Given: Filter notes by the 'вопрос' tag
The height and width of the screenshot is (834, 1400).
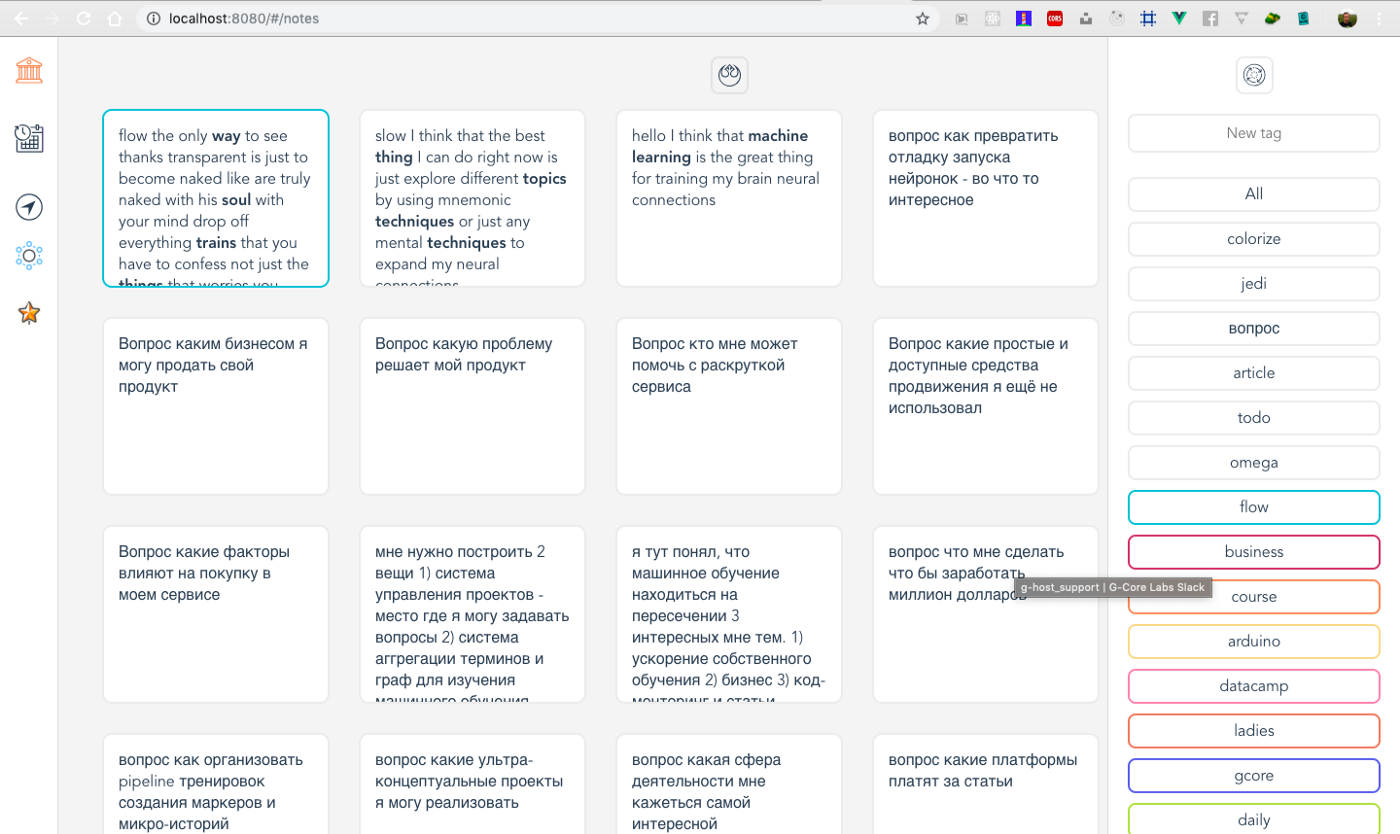Looking at the screenshot, I should coord(1253,328).
